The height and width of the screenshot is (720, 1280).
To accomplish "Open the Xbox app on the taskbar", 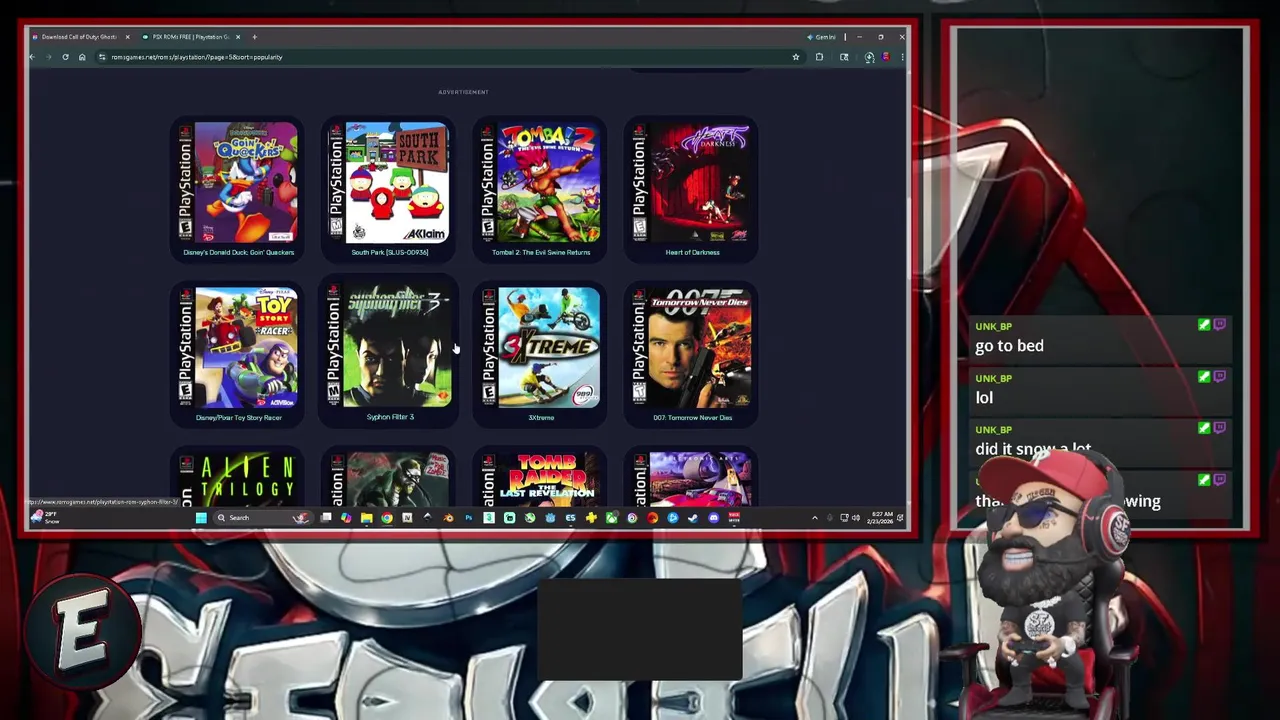I will 612,517.
